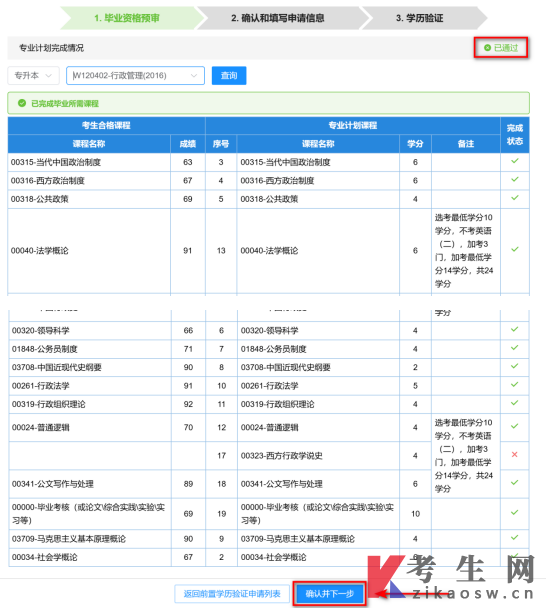Expand the W120402-行政管理(2016) major dropdown
This screenshot has width=549, height=612.
(x=135, y=75)
